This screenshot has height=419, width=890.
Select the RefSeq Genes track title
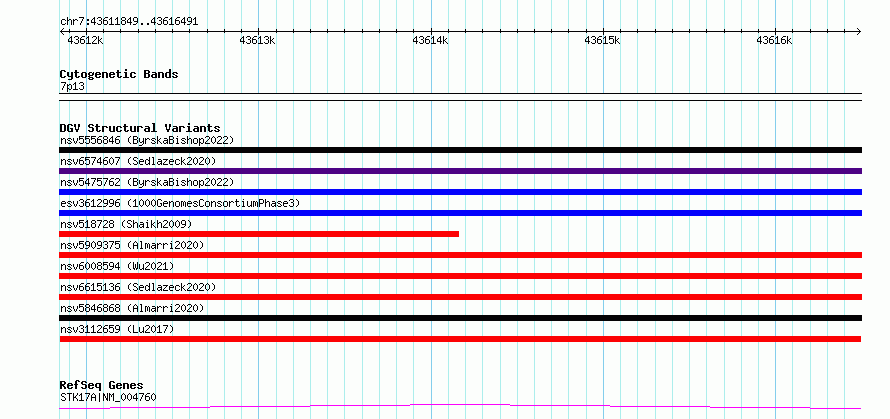[101, 386]
